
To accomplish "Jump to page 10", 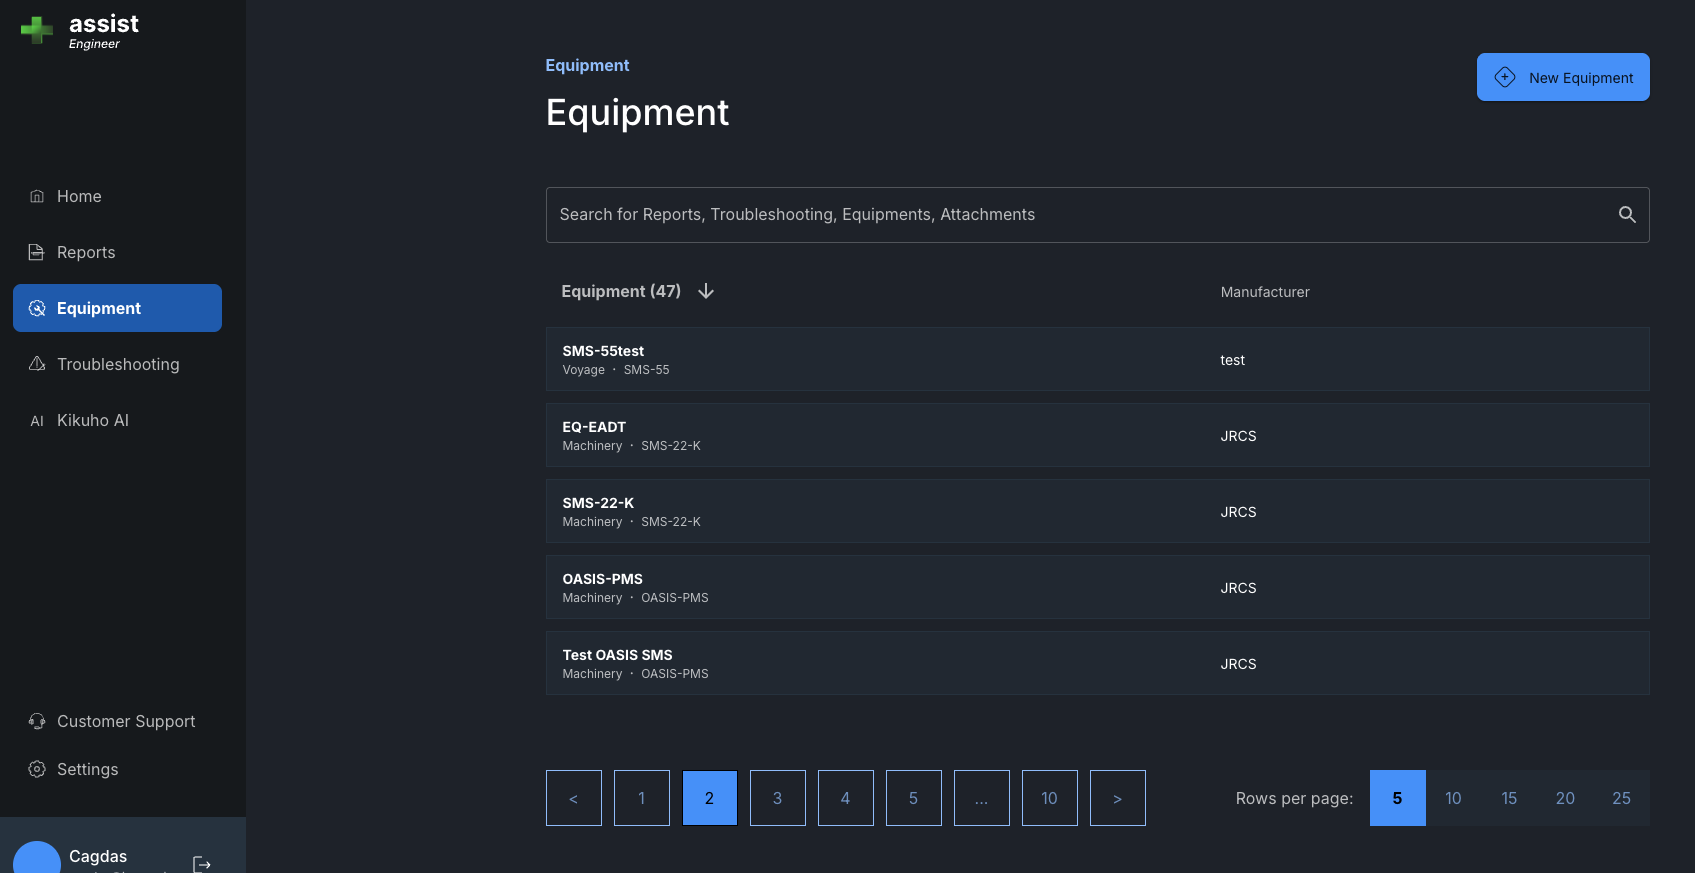I will click(1050, 798).
